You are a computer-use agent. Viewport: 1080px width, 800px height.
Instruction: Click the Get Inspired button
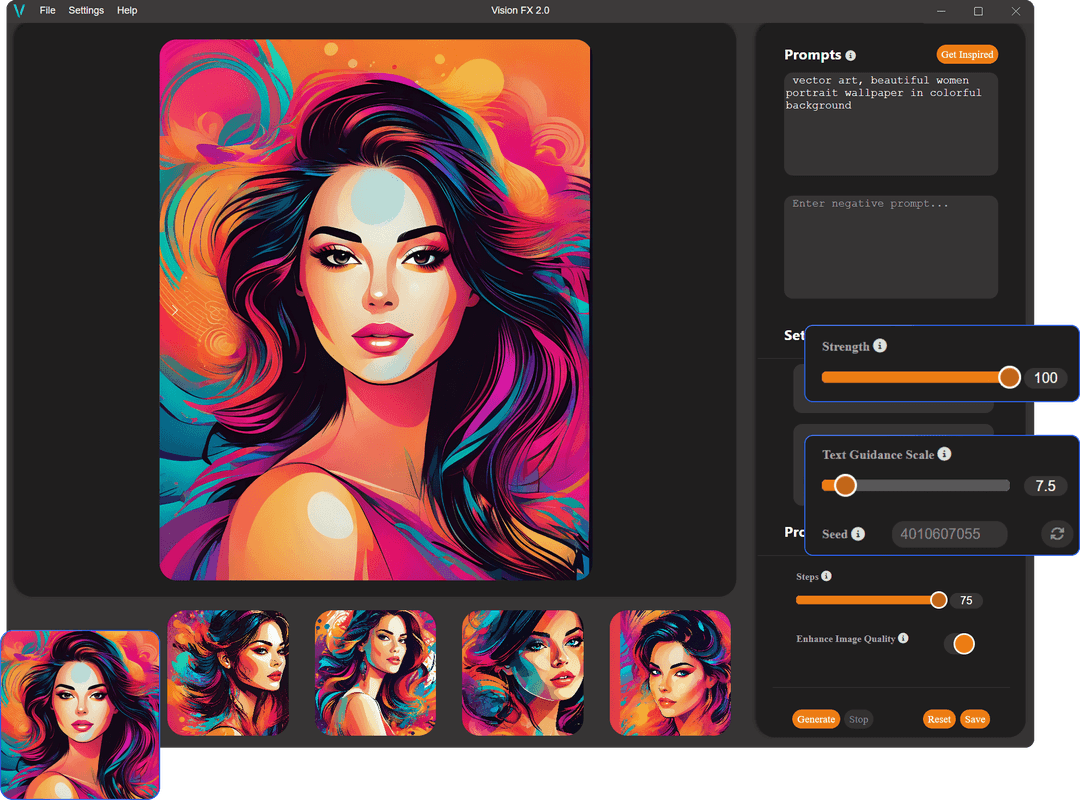[966, 54]
